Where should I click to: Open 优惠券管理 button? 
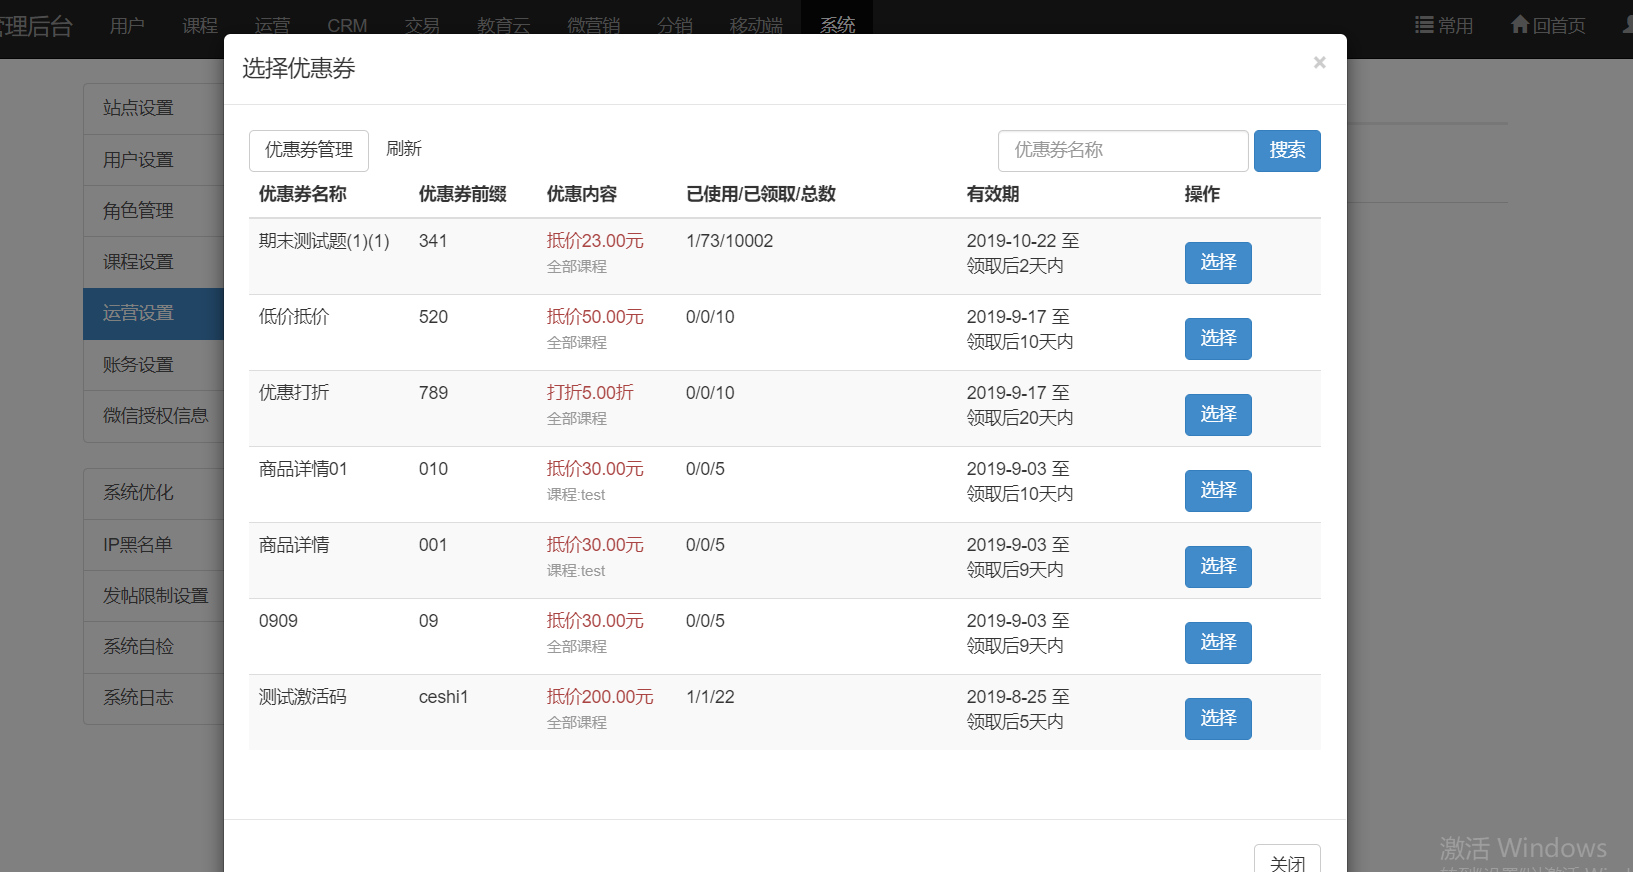click(x=308, y=150)
